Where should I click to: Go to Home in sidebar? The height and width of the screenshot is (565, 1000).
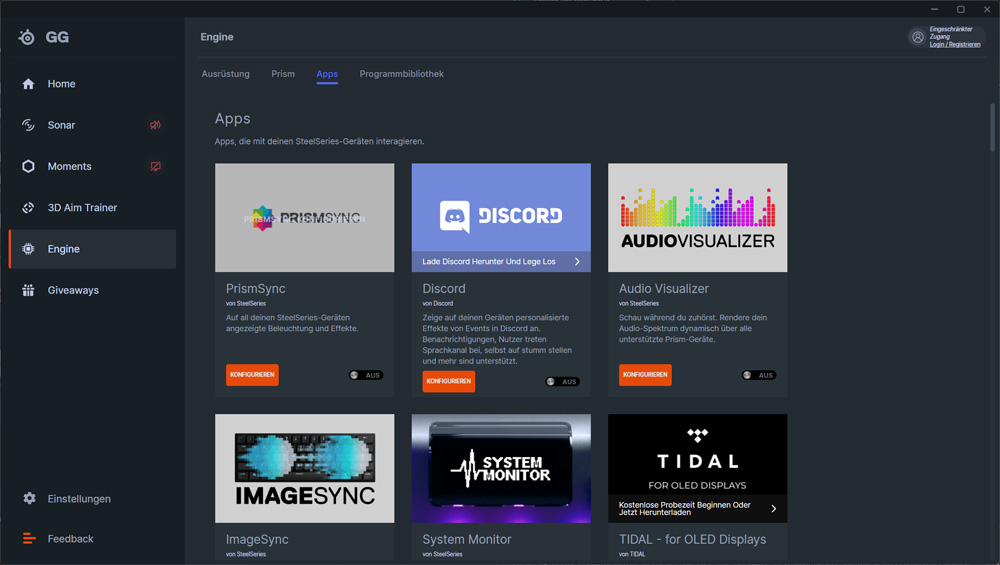(61, 84)
